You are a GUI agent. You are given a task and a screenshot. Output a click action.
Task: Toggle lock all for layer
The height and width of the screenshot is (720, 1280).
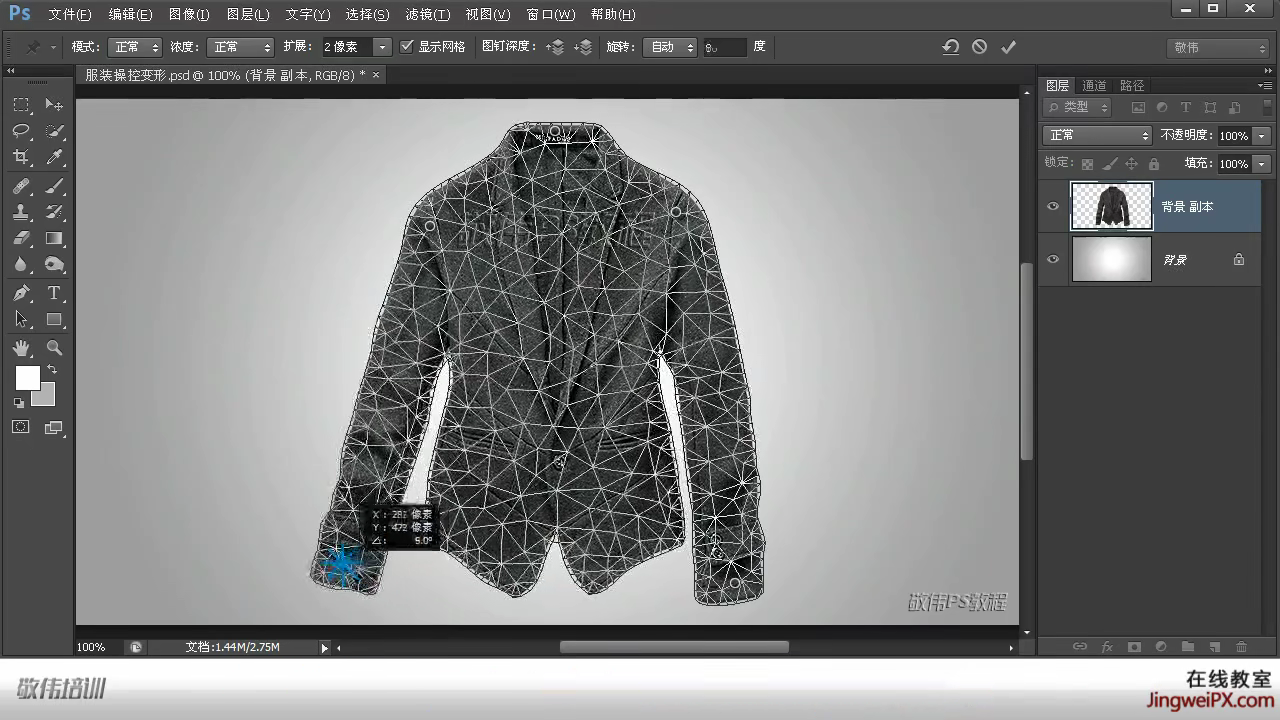(1154, 164)
